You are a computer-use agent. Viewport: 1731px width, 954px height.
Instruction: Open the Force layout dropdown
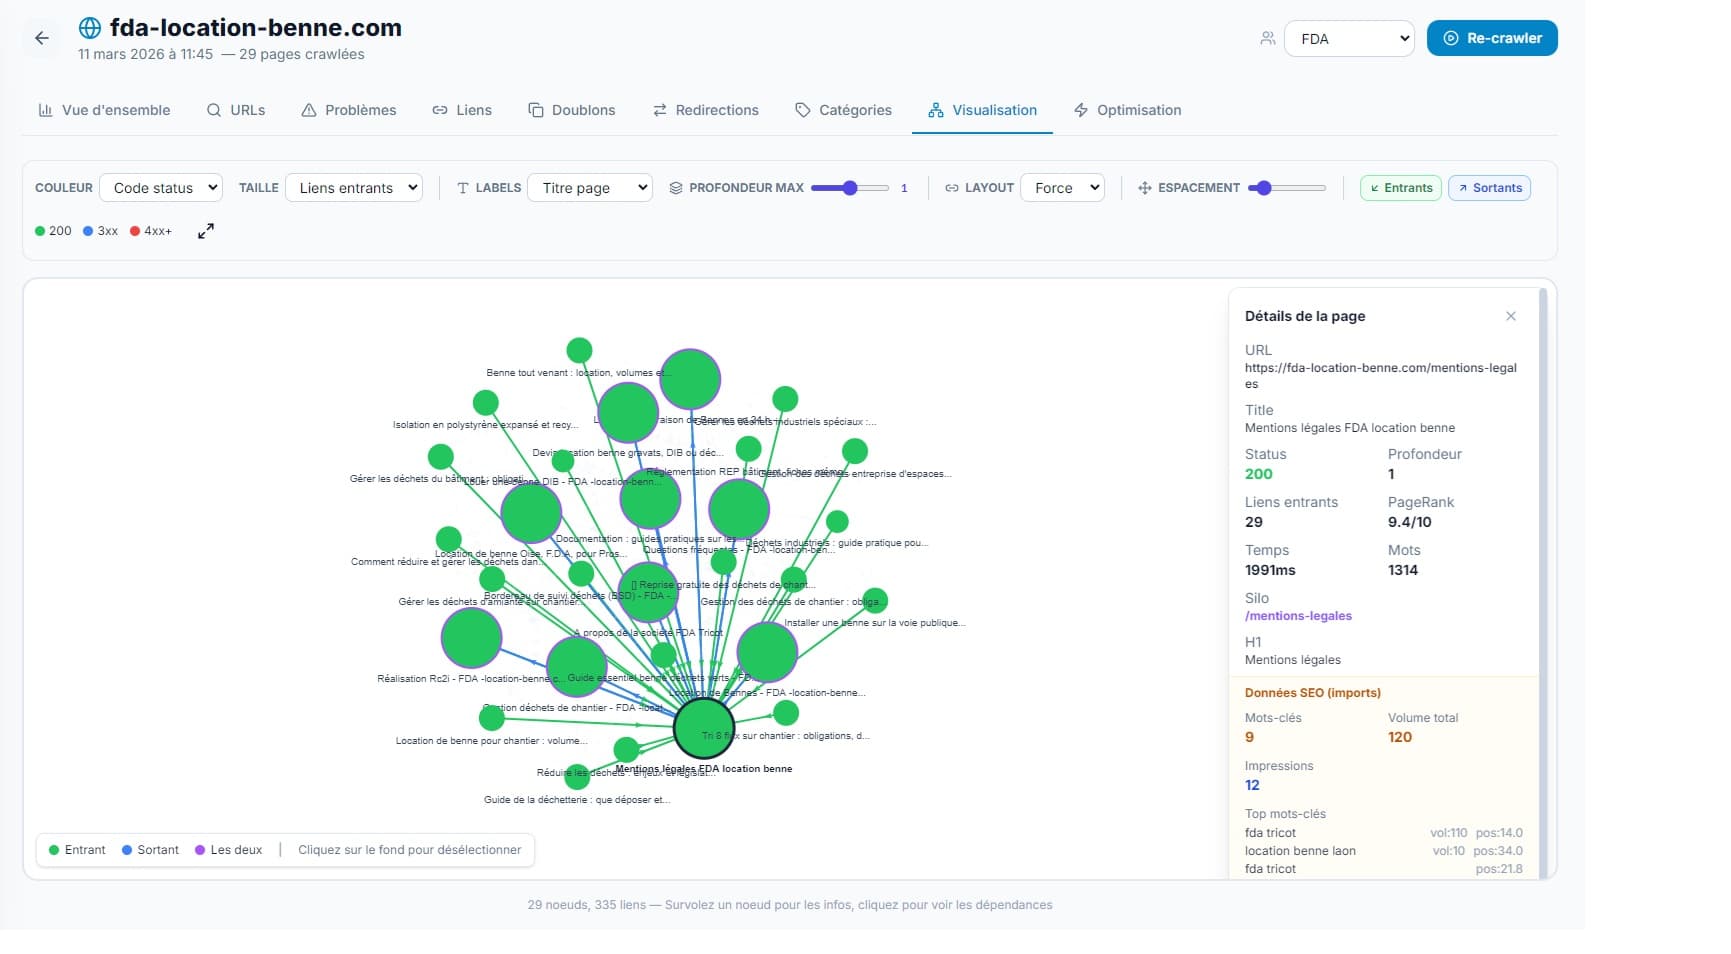1063,187
